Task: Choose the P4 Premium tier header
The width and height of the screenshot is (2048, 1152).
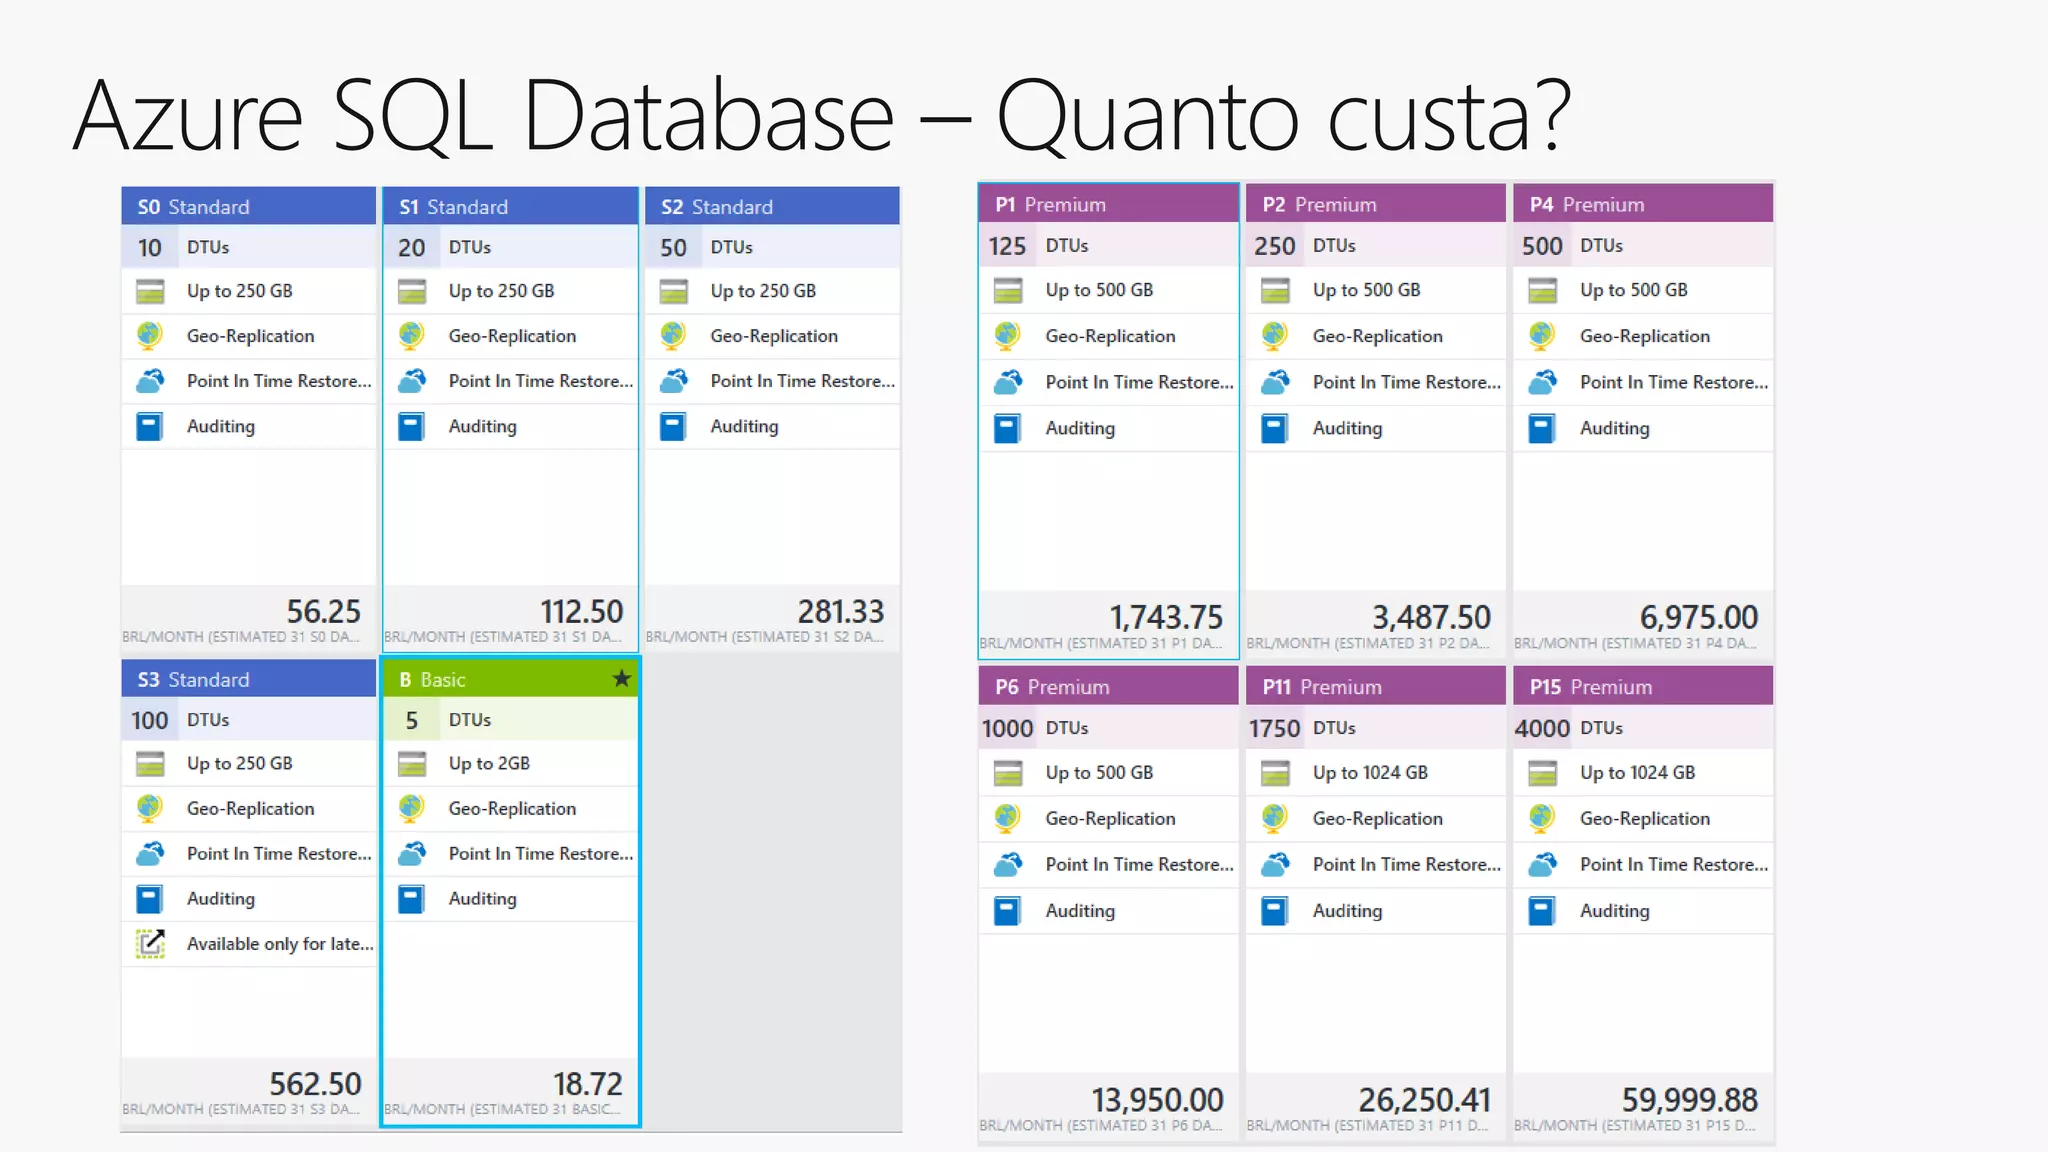Action: 1643,204
